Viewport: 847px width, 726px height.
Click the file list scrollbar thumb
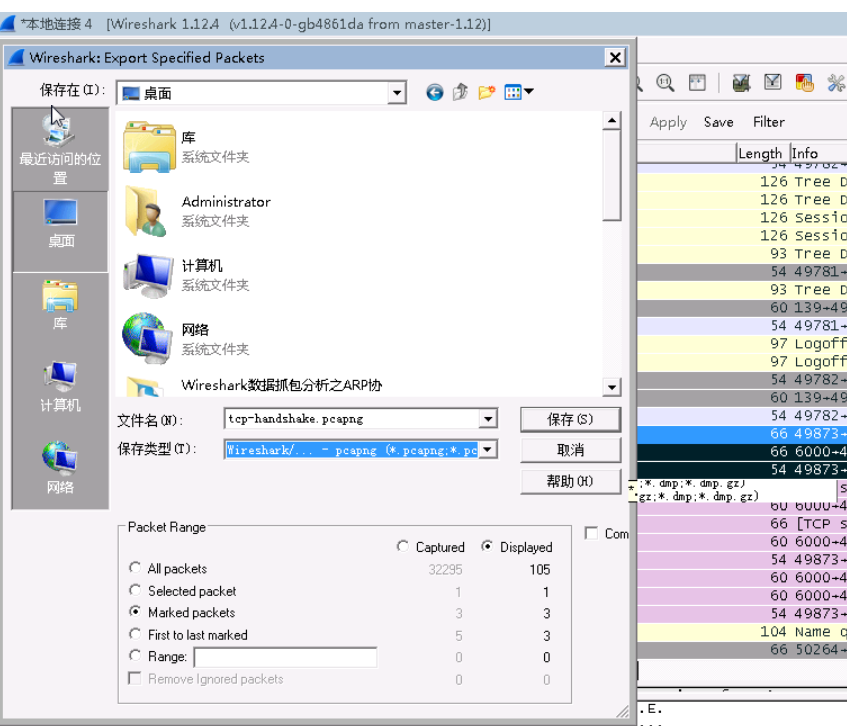(611, 175)
